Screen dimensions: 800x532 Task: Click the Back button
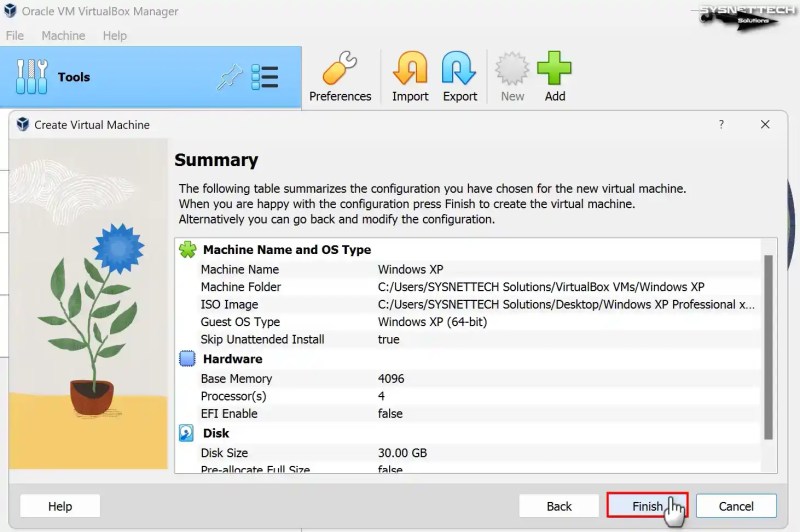click(559, 506)
